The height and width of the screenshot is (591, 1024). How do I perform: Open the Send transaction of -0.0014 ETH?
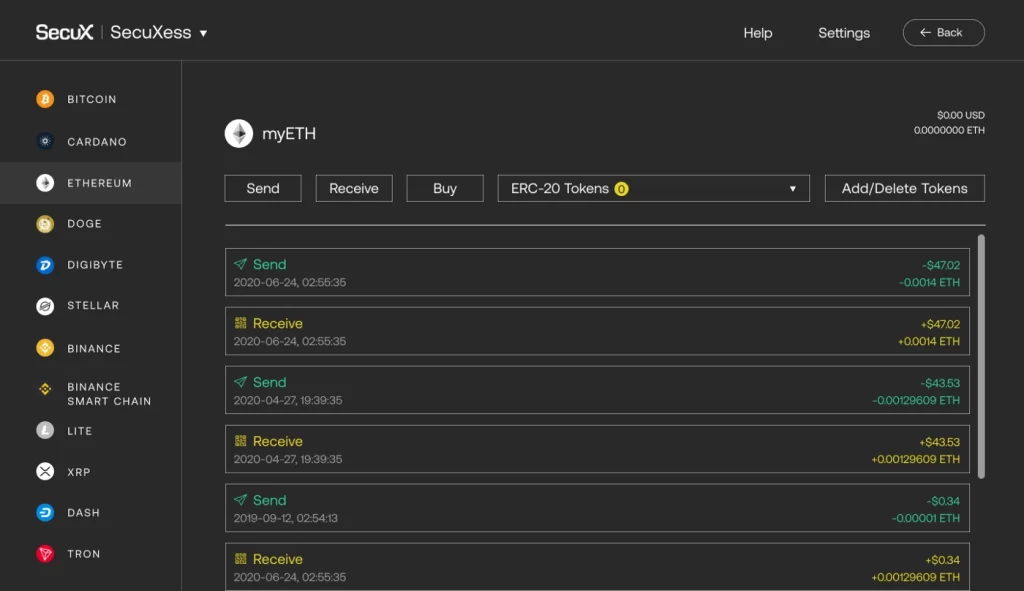(x=598, y=272)
